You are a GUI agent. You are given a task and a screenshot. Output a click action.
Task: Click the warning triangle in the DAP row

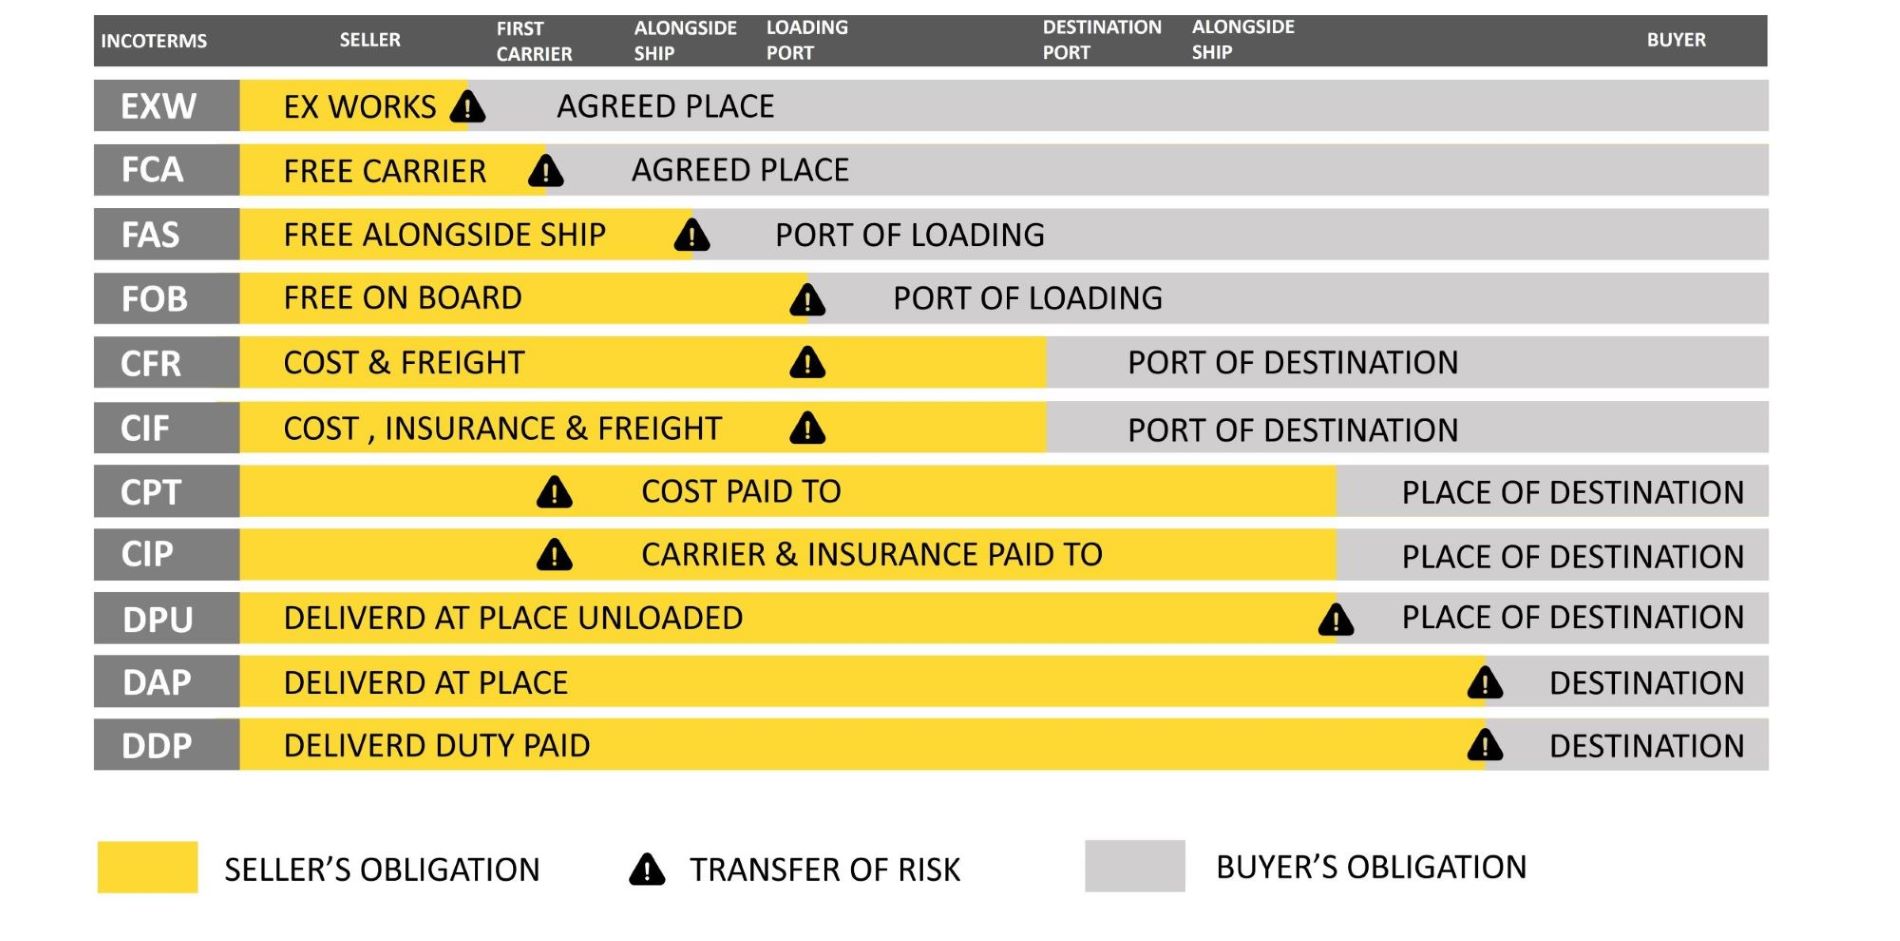click(1485, 684)
